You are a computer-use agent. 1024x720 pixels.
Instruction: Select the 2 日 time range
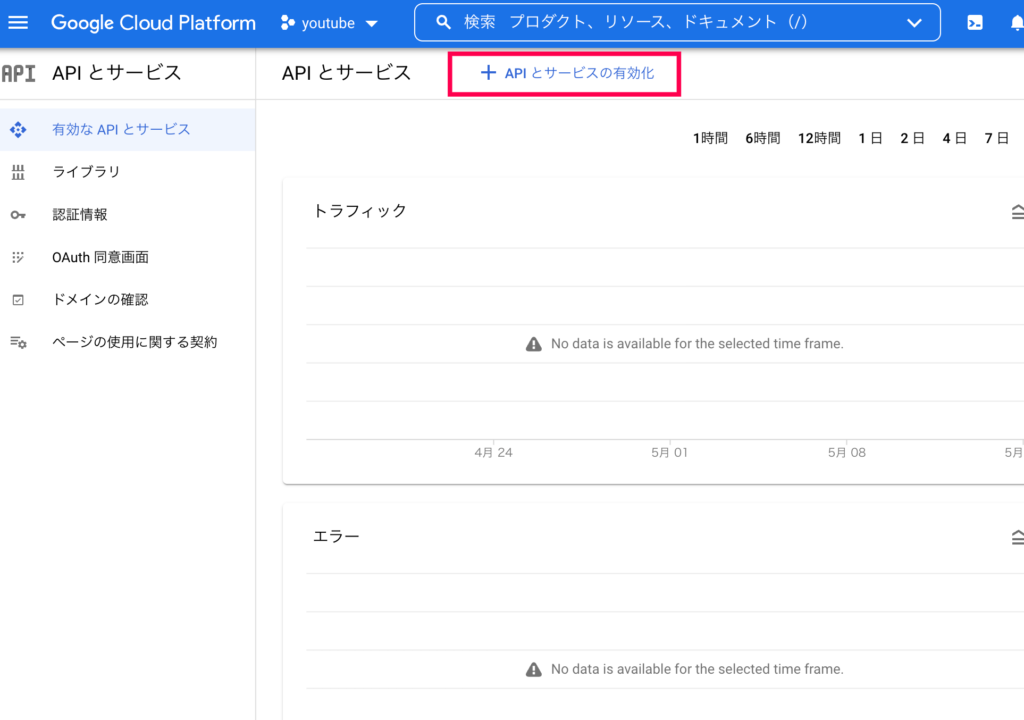pyautogui.click(x=912, y=138)
